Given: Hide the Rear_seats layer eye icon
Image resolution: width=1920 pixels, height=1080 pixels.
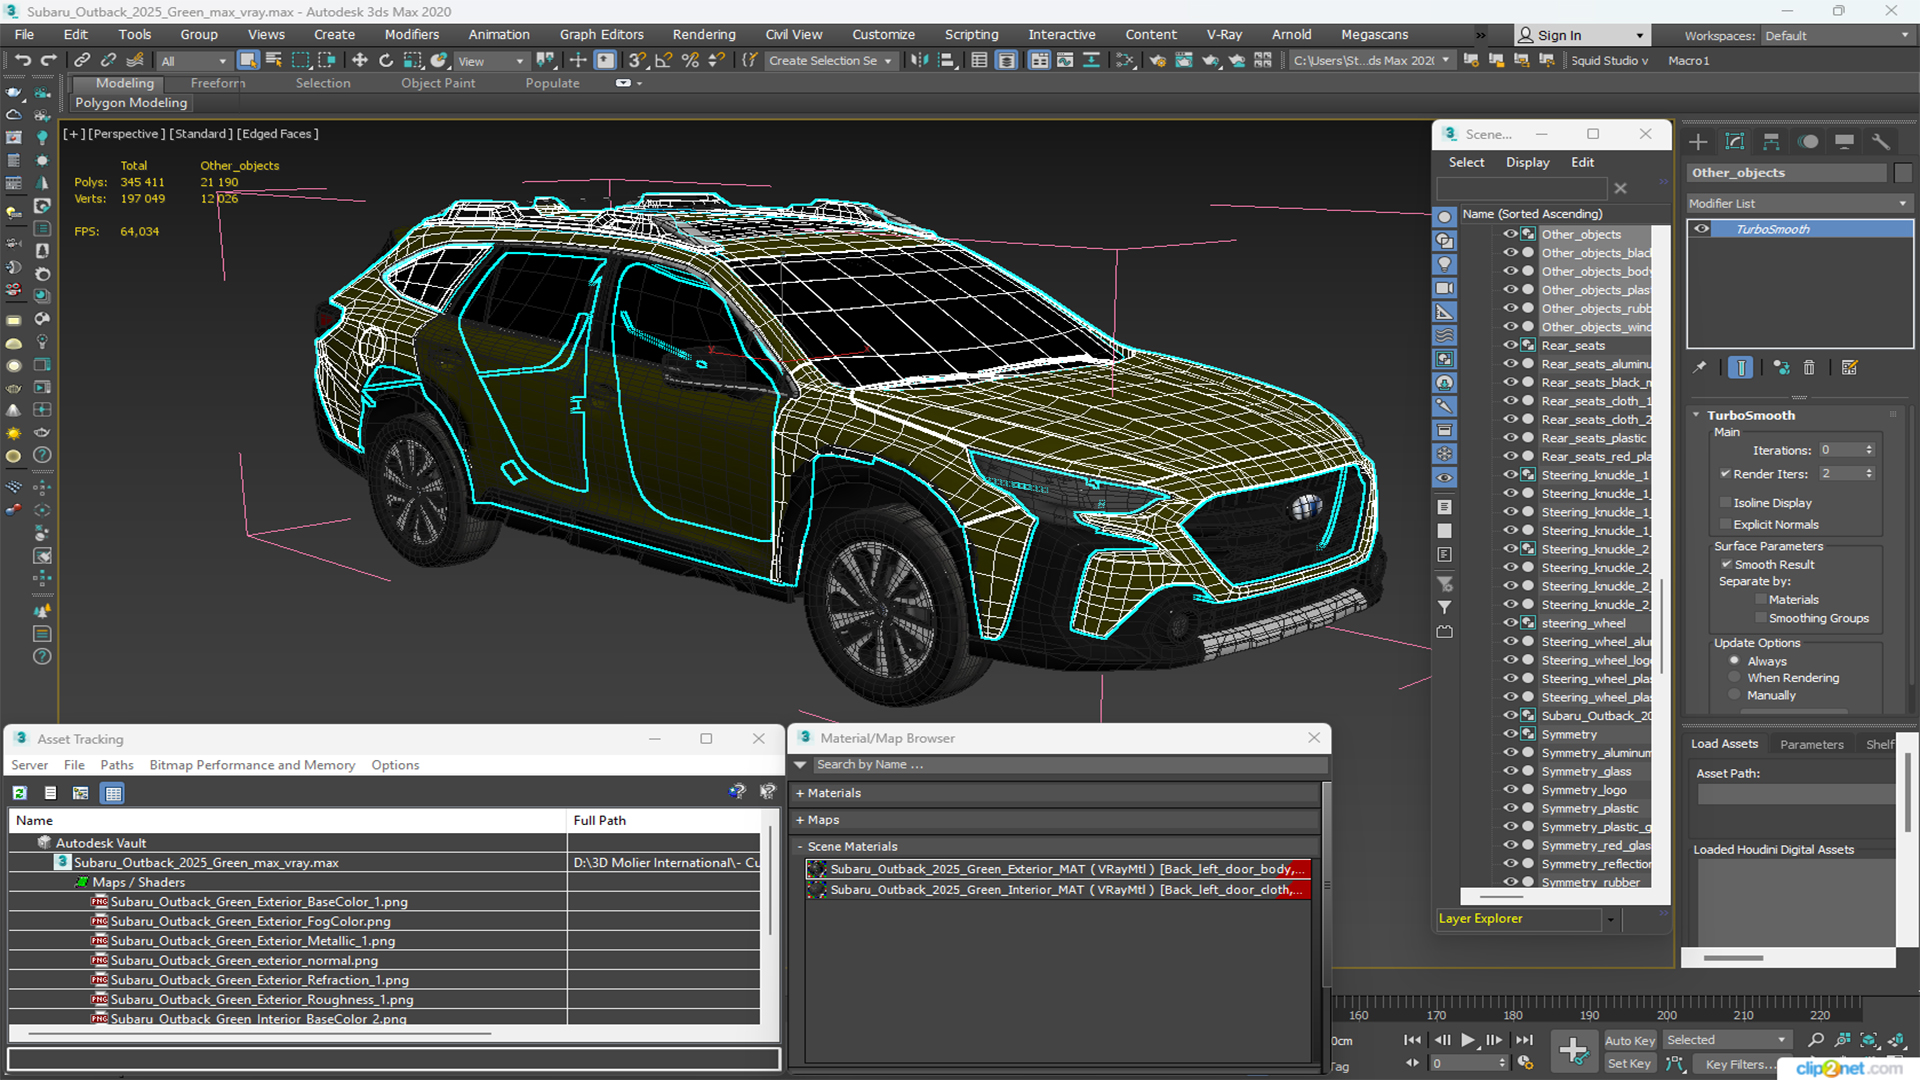Looking at the screenshot, I should pyautogui.click(x=1510, y=345).
